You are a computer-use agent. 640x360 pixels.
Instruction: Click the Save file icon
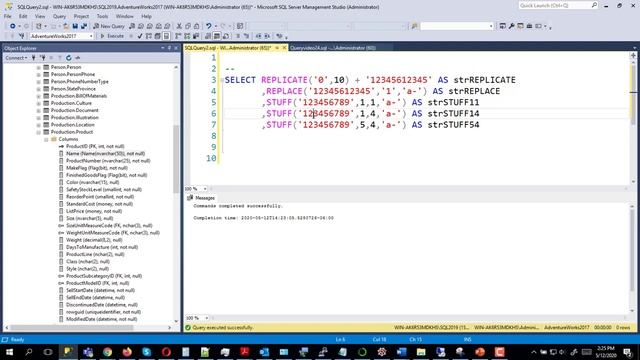(75, 26)
